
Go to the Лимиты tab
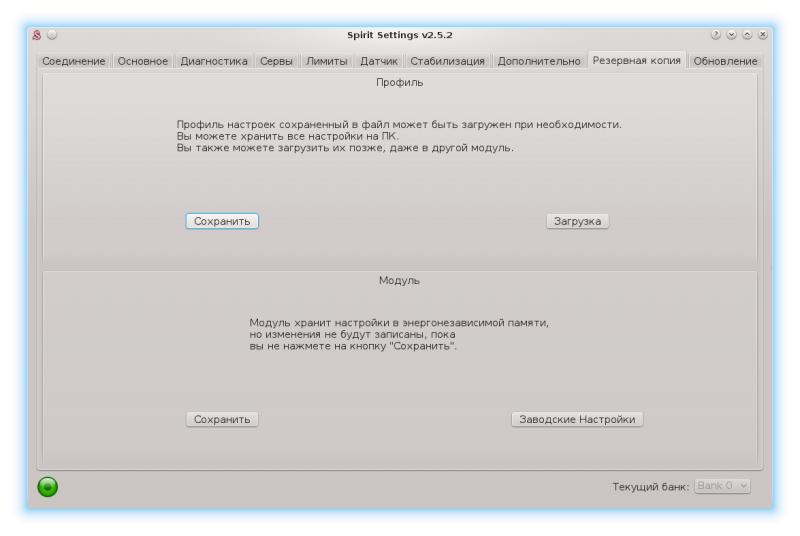tap(327, 61)
